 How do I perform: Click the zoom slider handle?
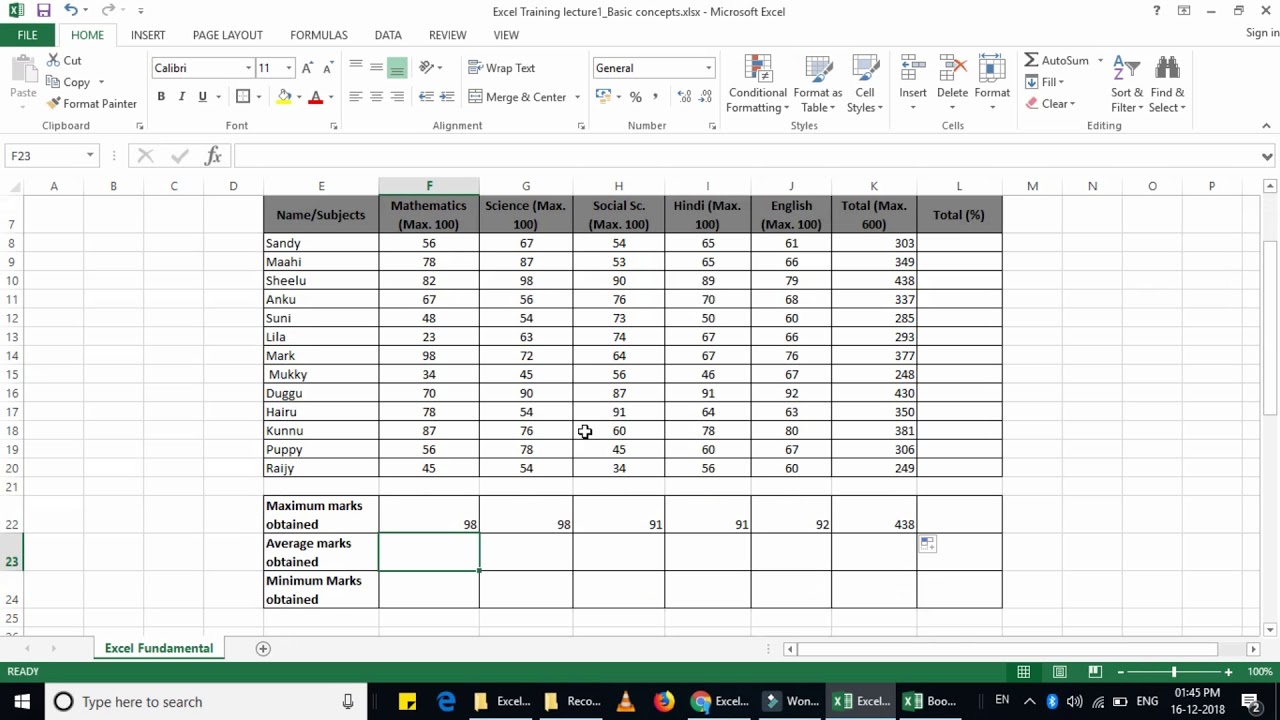tap(1174, 672)
